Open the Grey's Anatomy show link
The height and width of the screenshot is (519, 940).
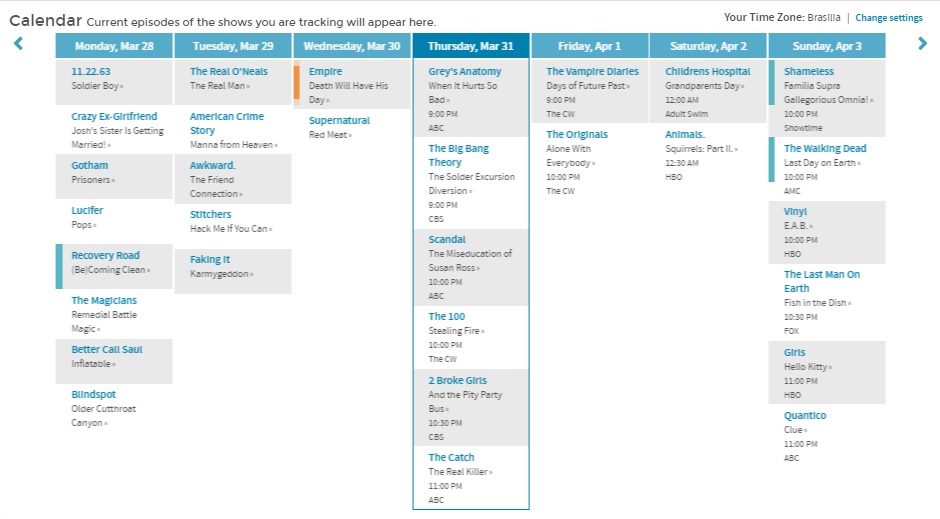(x=463, y=72)
